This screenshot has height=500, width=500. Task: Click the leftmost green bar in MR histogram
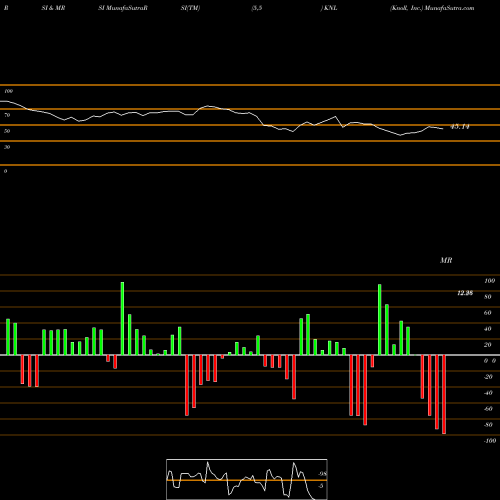pos(8,337)
